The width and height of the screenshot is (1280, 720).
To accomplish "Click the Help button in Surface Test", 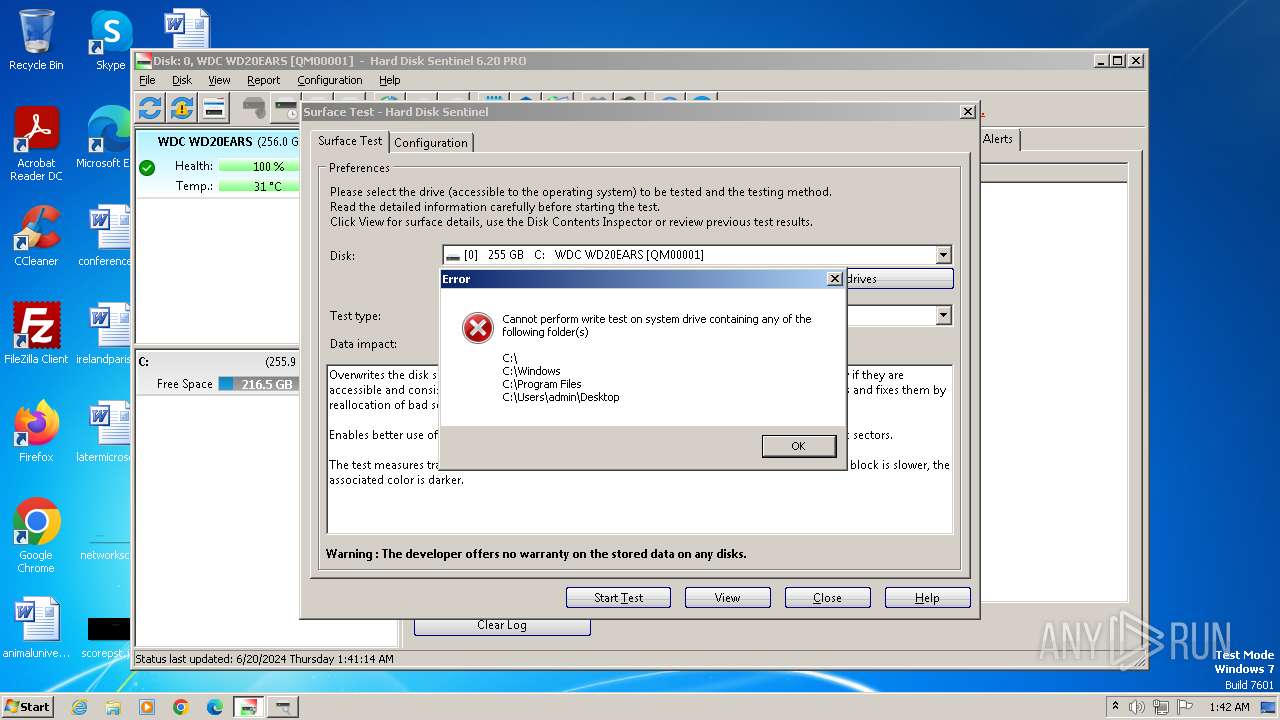I will tap(927, 598).
